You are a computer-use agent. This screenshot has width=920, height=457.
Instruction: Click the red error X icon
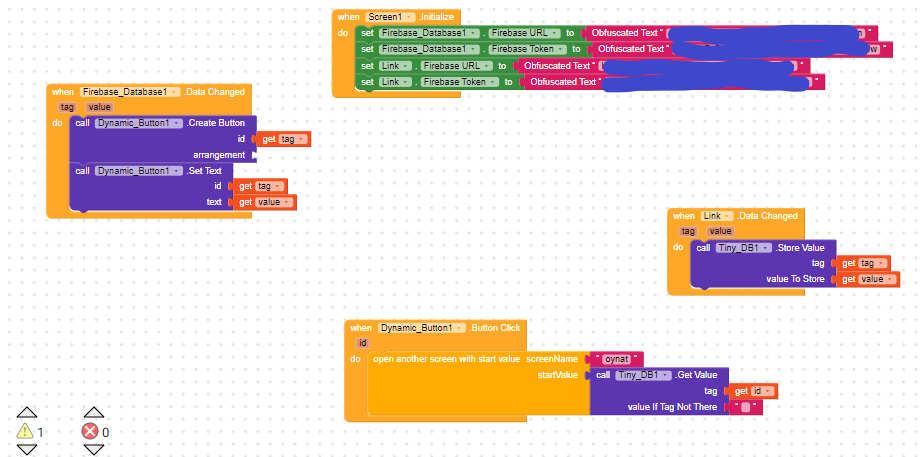pos(90,432)
